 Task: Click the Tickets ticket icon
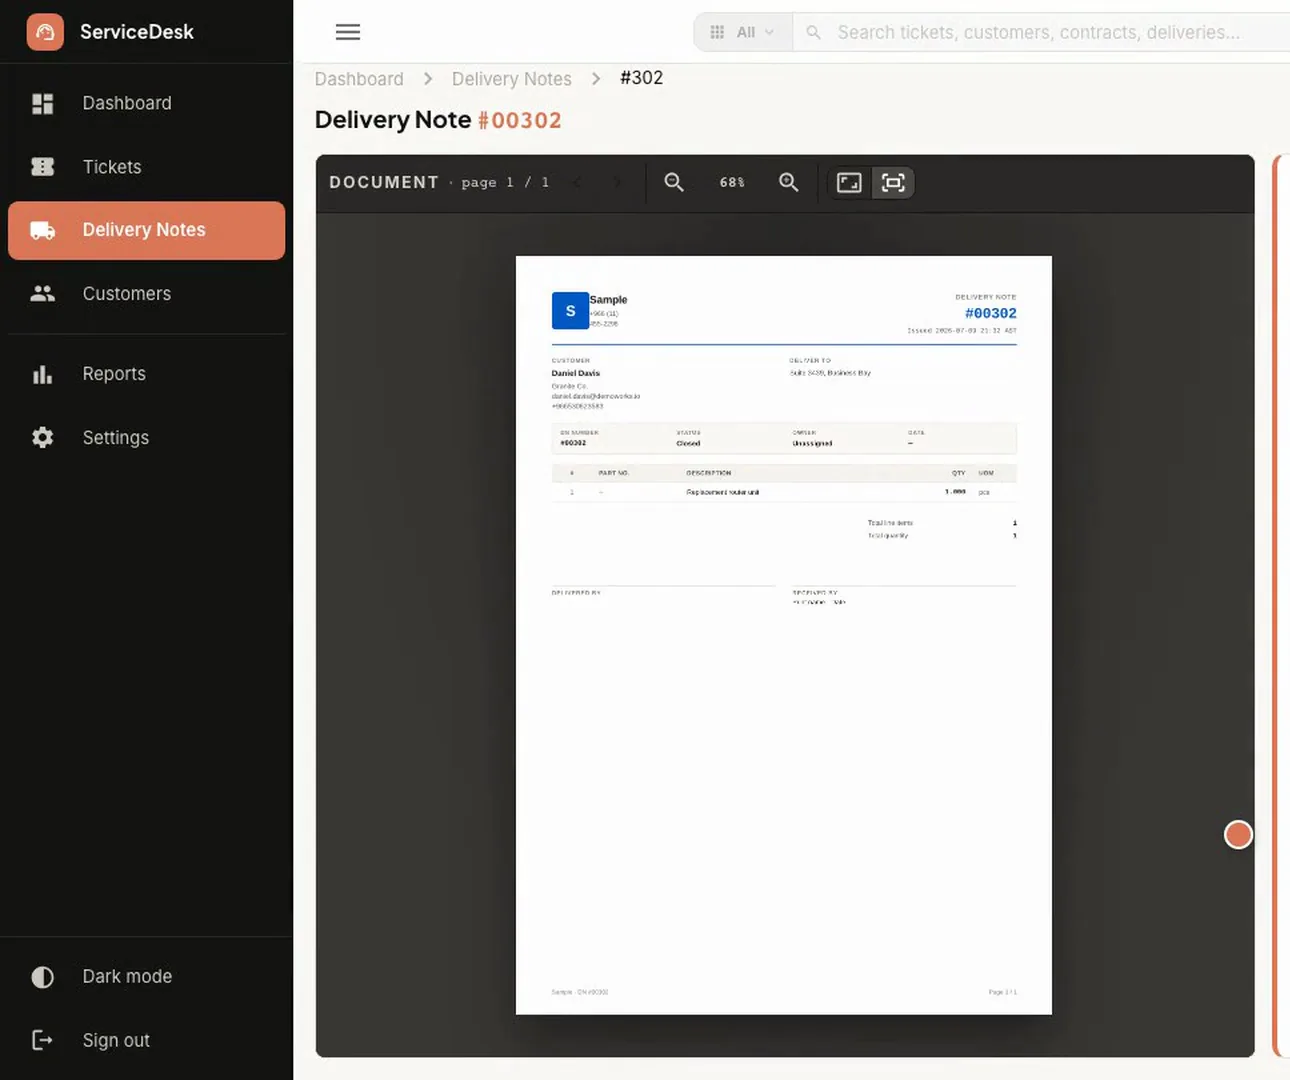point(43,167)
